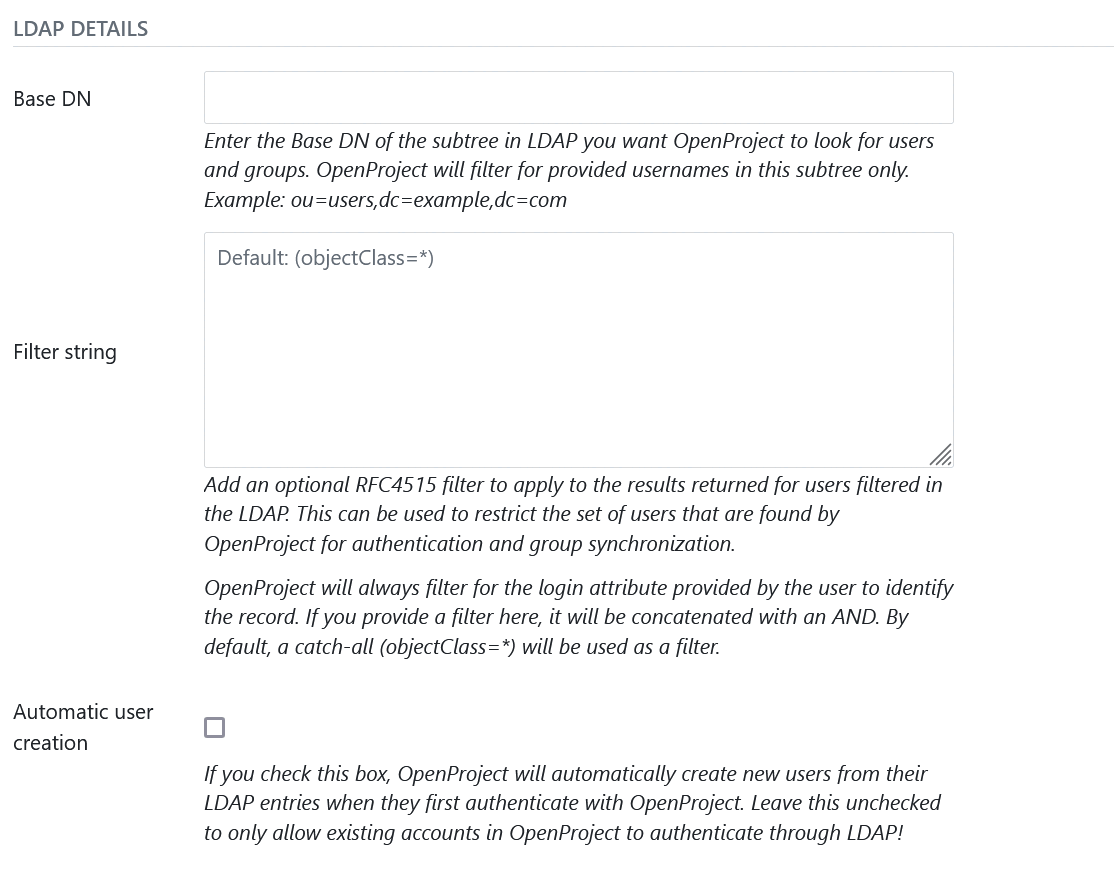Enable the Automatic user creation checkbox
The height and width of the screenshot is (874, 1114).
click(x=213, y=728)
